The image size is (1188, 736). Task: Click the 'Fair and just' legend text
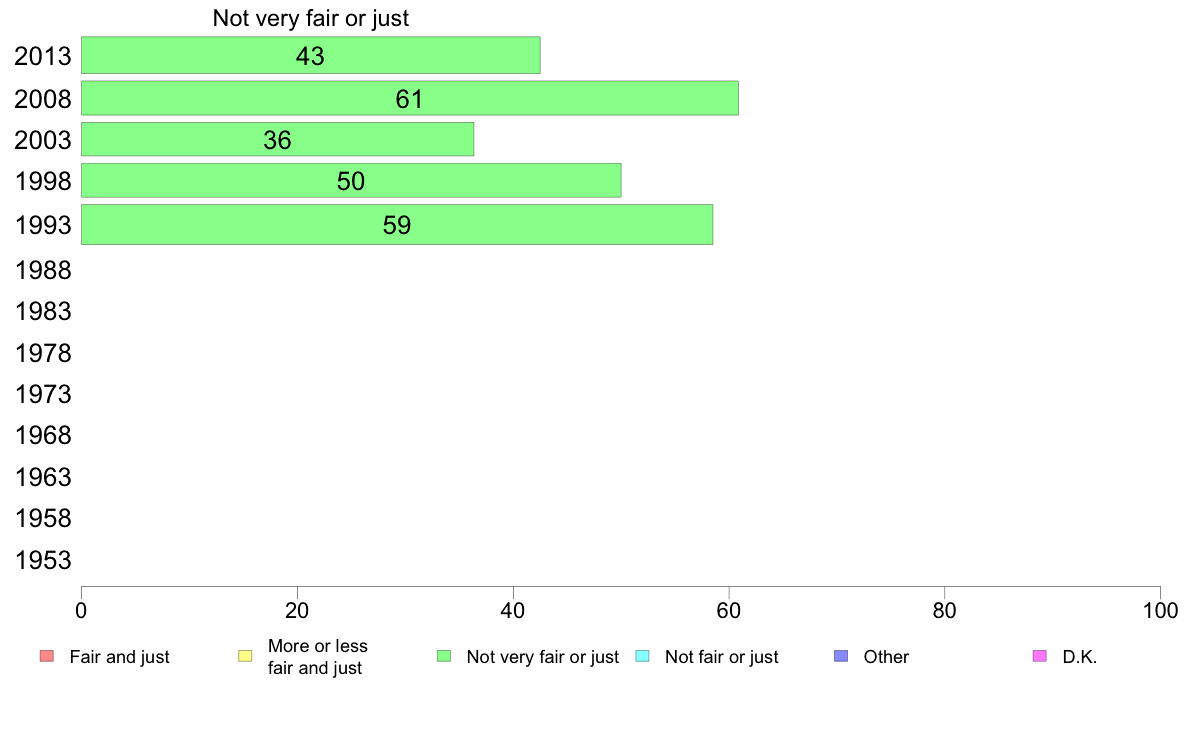coord(119,657)
